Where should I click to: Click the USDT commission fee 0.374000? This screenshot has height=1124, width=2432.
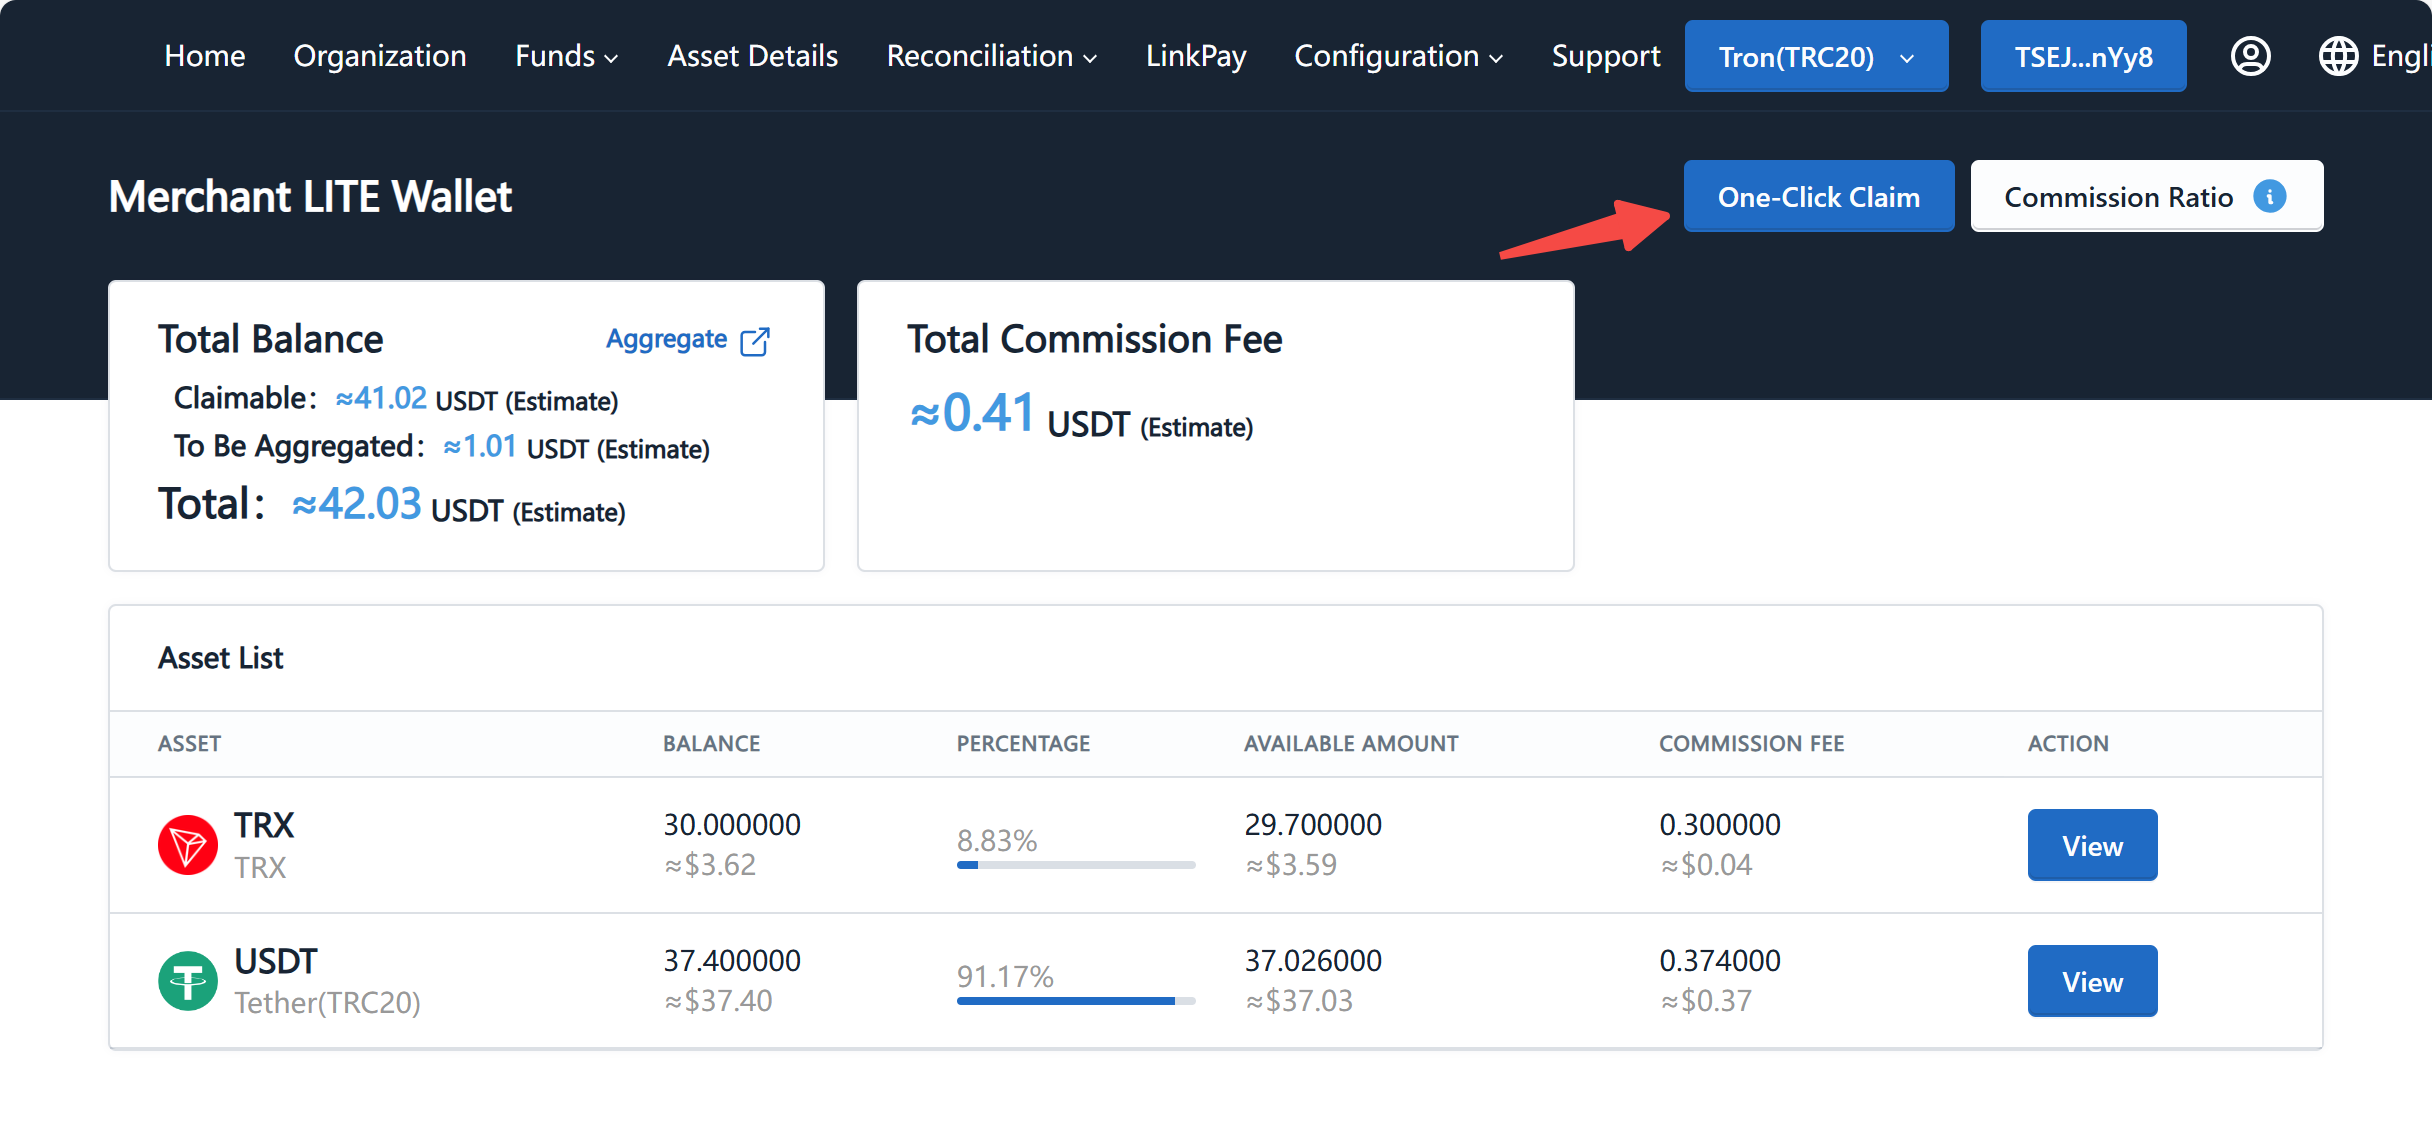pos(1720,960)
